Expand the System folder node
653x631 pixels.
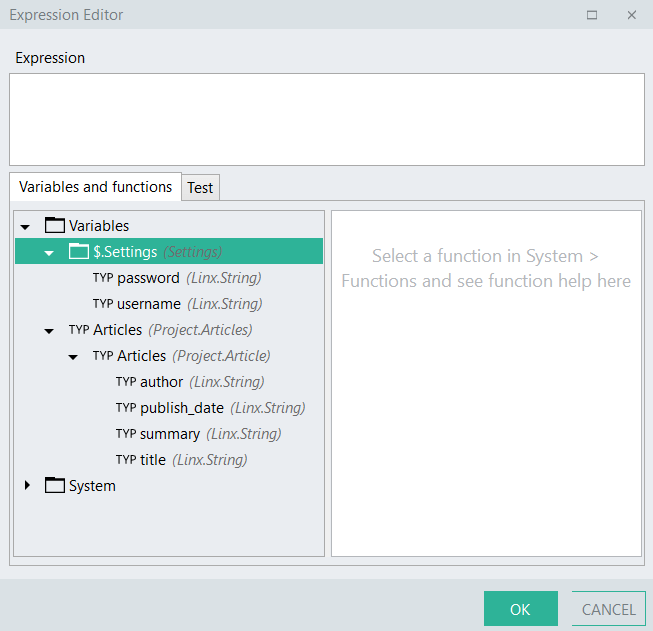click(x=27, y=485)
